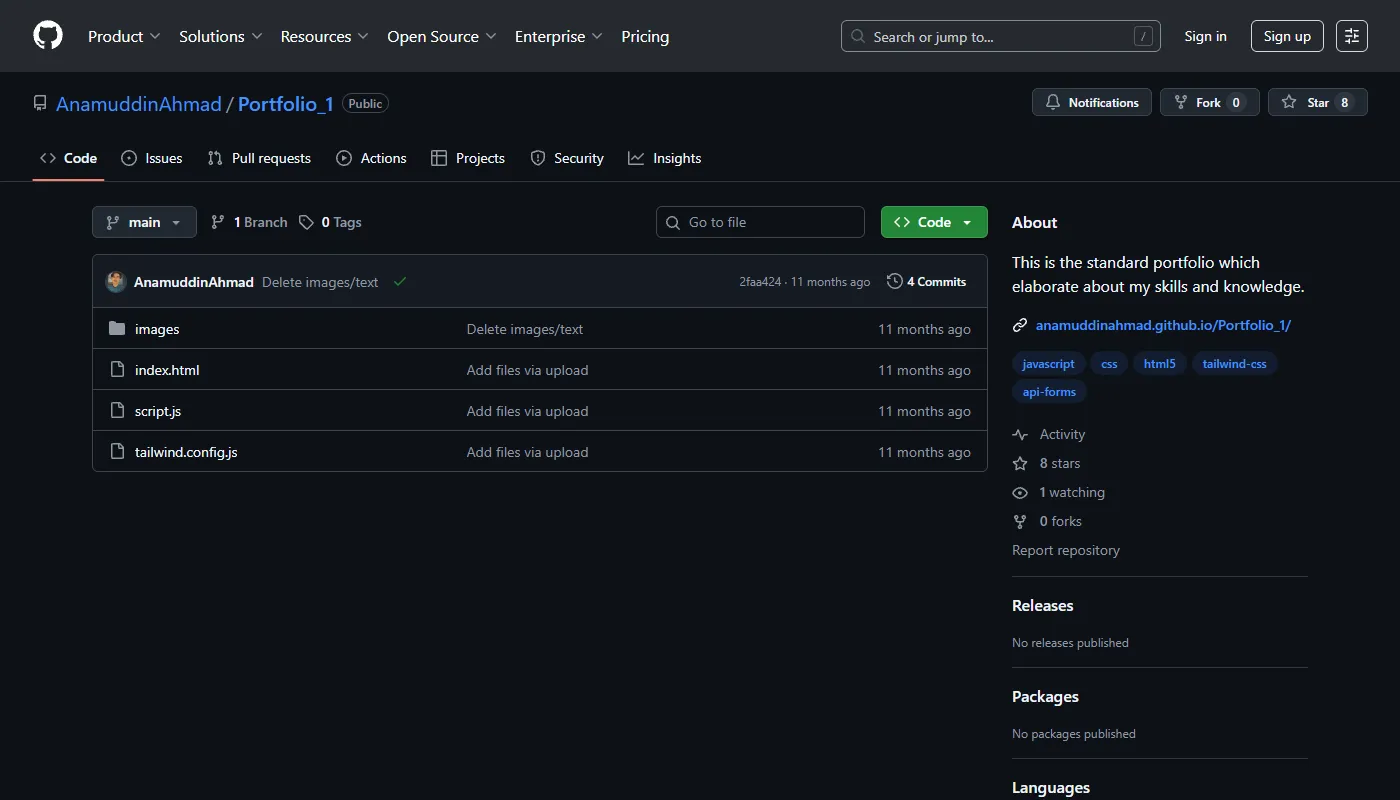Click the fork icon beside 0 forks
Viewport: 1400px width, 800px height.
pos(1020,521)
